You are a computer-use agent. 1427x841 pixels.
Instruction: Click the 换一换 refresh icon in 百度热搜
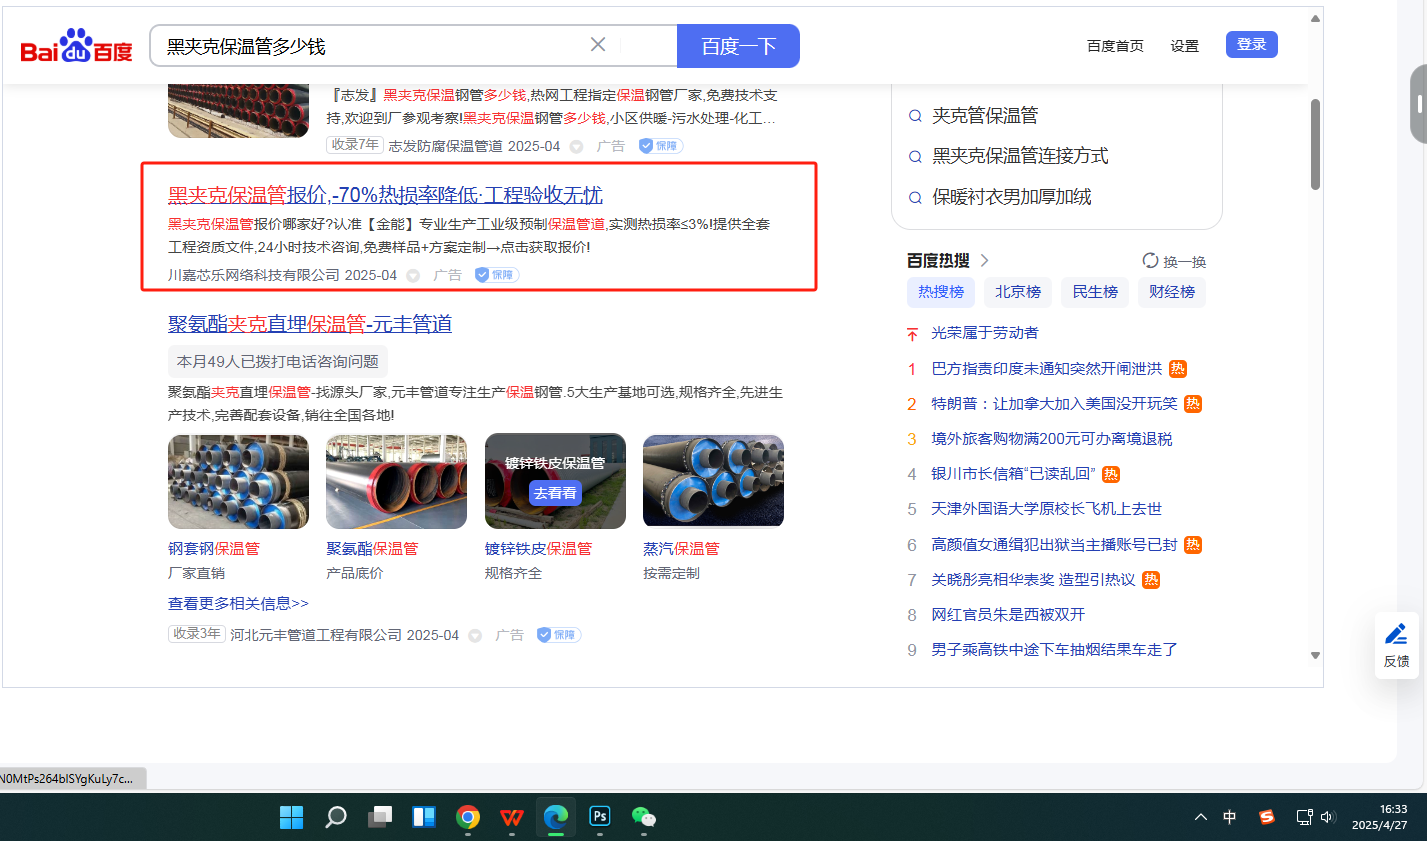point(1150,261)
